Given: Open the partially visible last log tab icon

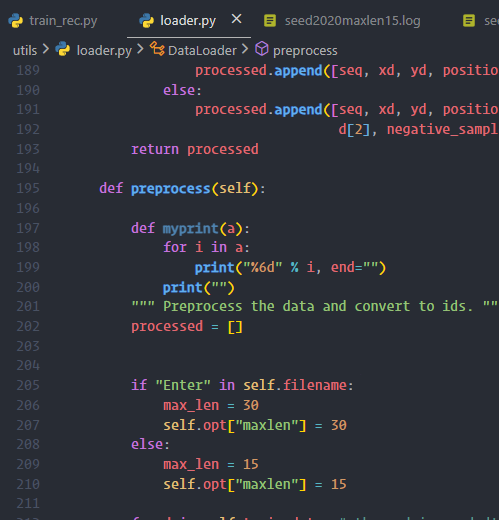Looking at the screenshot, I should click(469, 21).
